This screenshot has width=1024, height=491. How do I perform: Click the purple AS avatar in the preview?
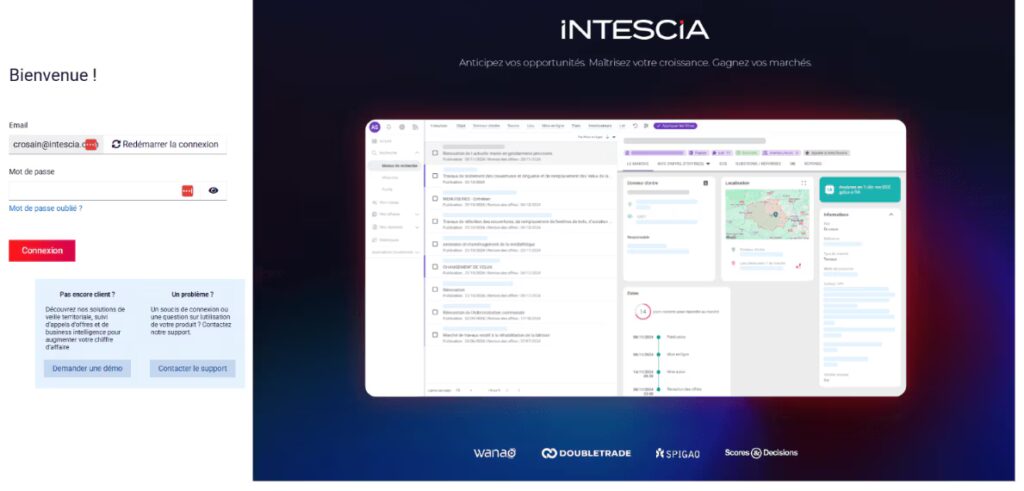[374, 127]
